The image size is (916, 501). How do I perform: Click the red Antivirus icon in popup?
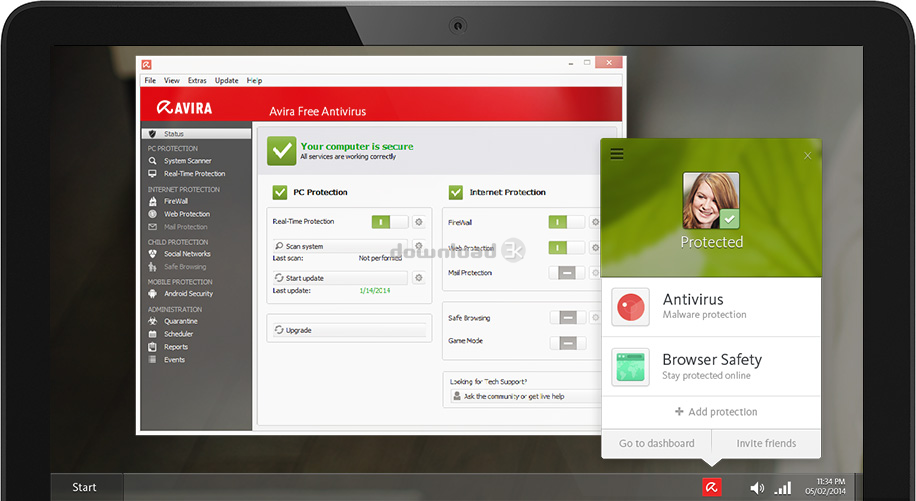pyautogui.click(x=630, y=306)
